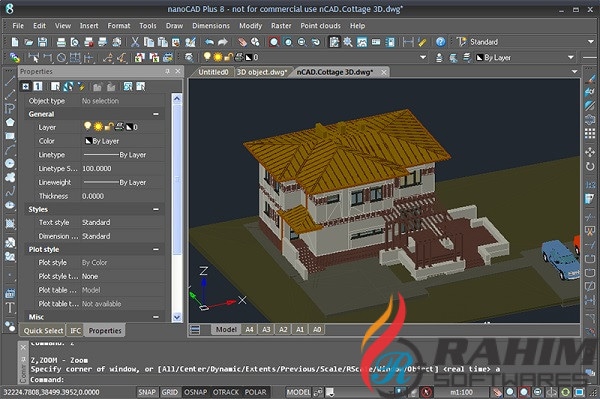This screenshot has height=399, width=600.
Task: Click the Print preview icon
Action: click(75, 42)
